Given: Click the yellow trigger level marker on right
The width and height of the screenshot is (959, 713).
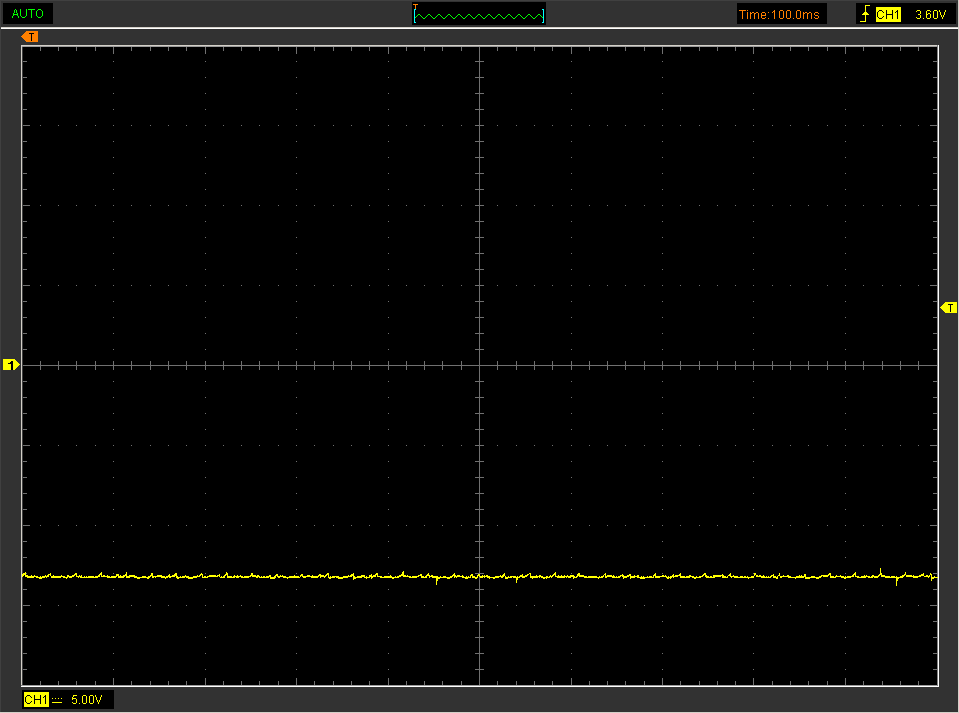Looking at the screenshot, I should click(x=948, y=308).
